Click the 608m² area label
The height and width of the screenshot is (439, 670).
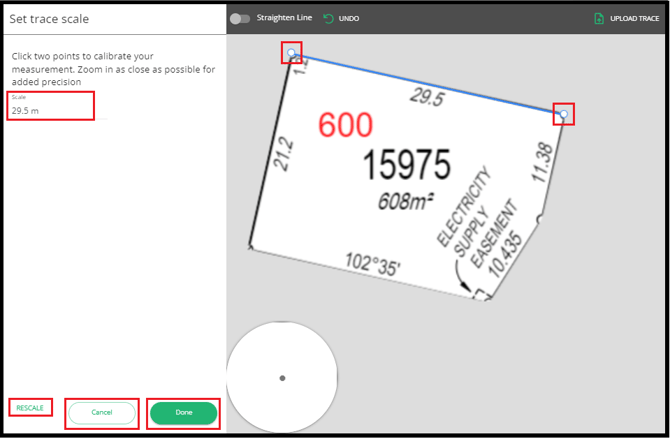[405, 201]
